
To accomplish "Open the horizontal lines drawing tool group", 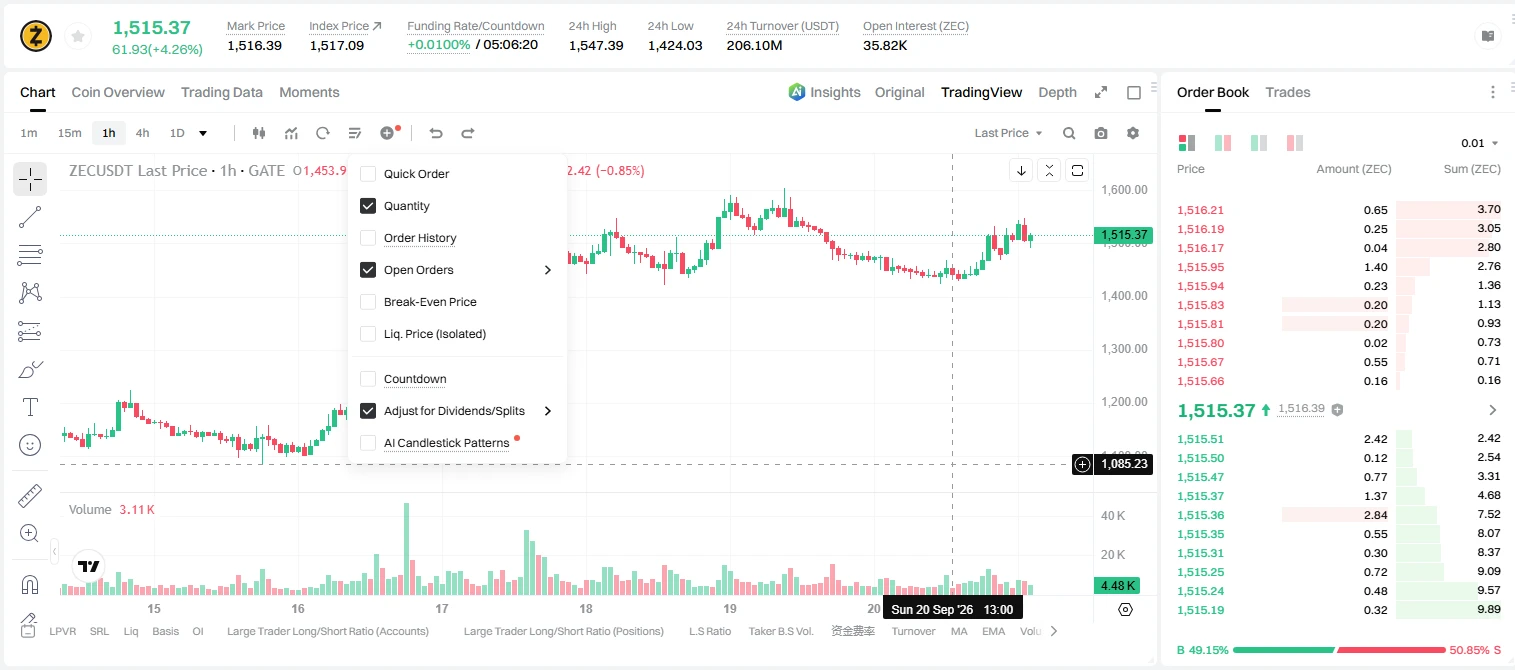I will pyautogui.click(x=30, y=255).
